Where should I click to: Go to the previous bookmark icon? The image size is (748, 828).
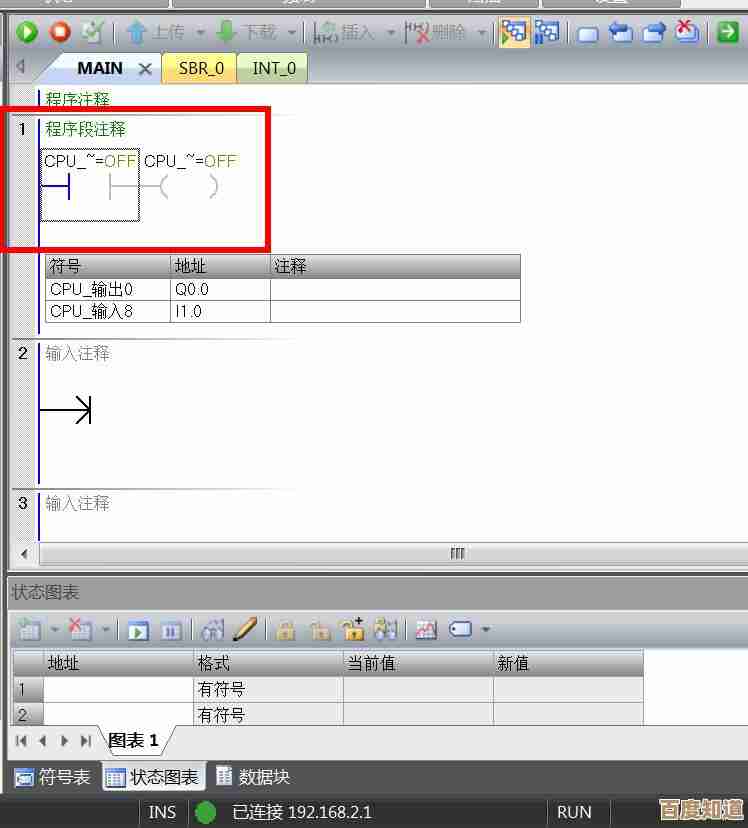(621, 33)
